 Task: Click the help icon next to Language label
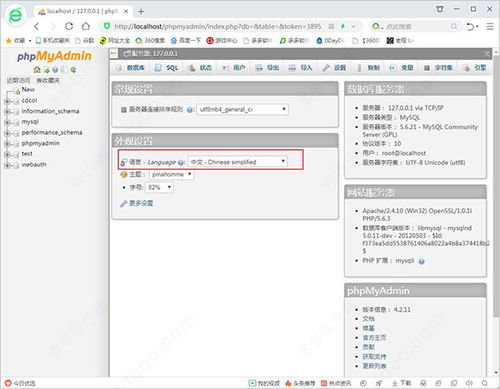coord(181,163)
